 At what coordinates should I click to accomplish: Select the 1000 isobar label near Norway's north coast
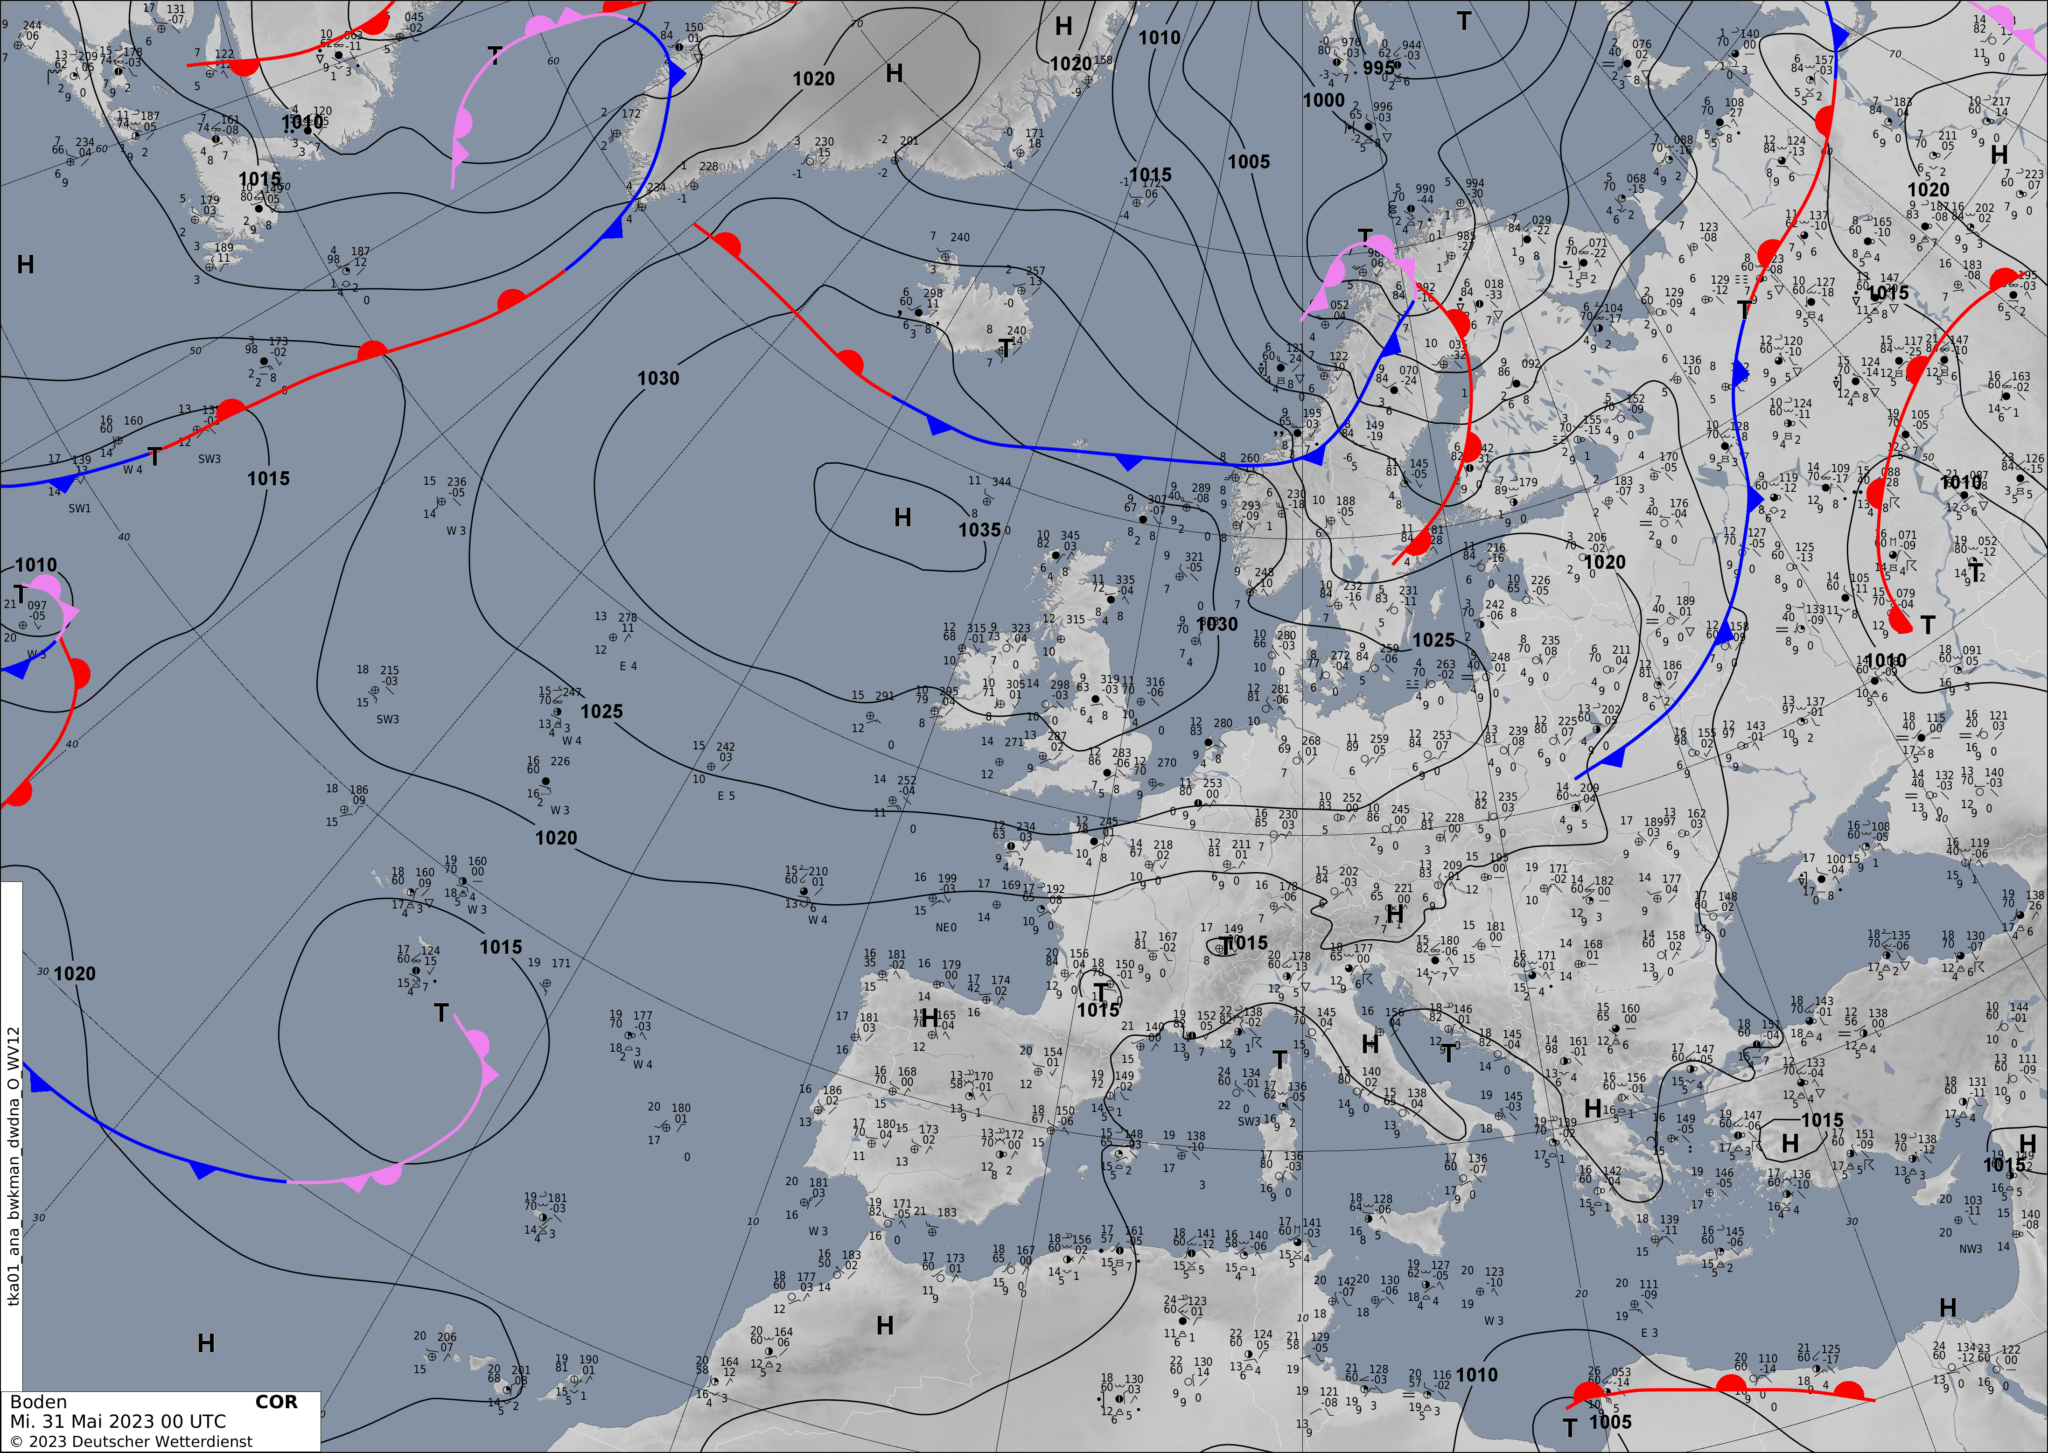[x=1324, y=100]
